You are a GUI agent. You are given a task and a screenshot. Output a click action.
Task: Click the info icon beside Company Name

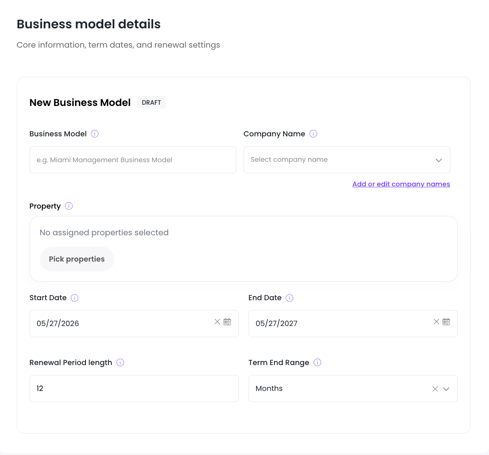[x=313, y=134]
